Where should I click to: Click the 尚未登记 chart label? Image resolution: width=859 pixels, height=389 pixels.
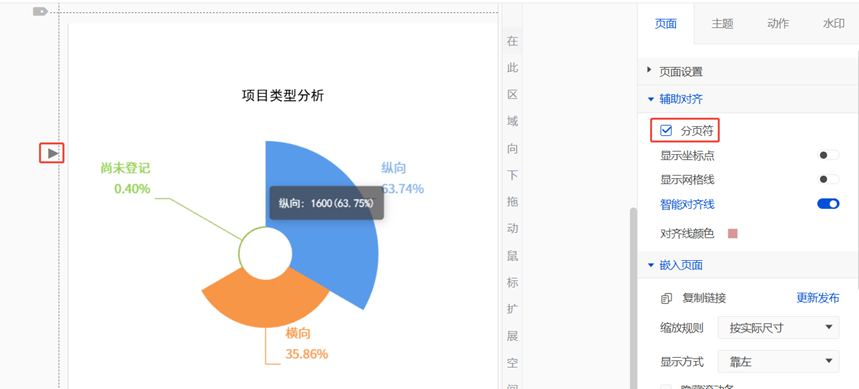[x=125, y=168]
